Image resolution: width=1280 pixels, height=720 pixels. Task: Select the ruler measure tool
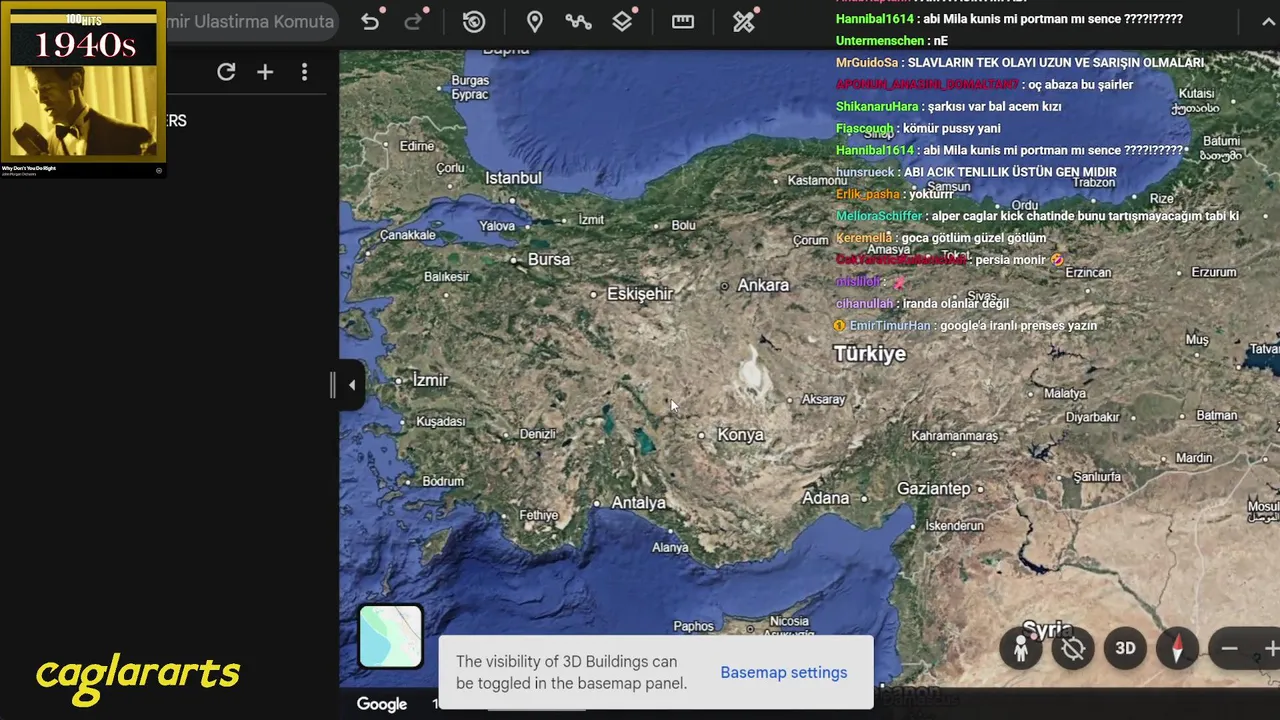click(683, 22)
